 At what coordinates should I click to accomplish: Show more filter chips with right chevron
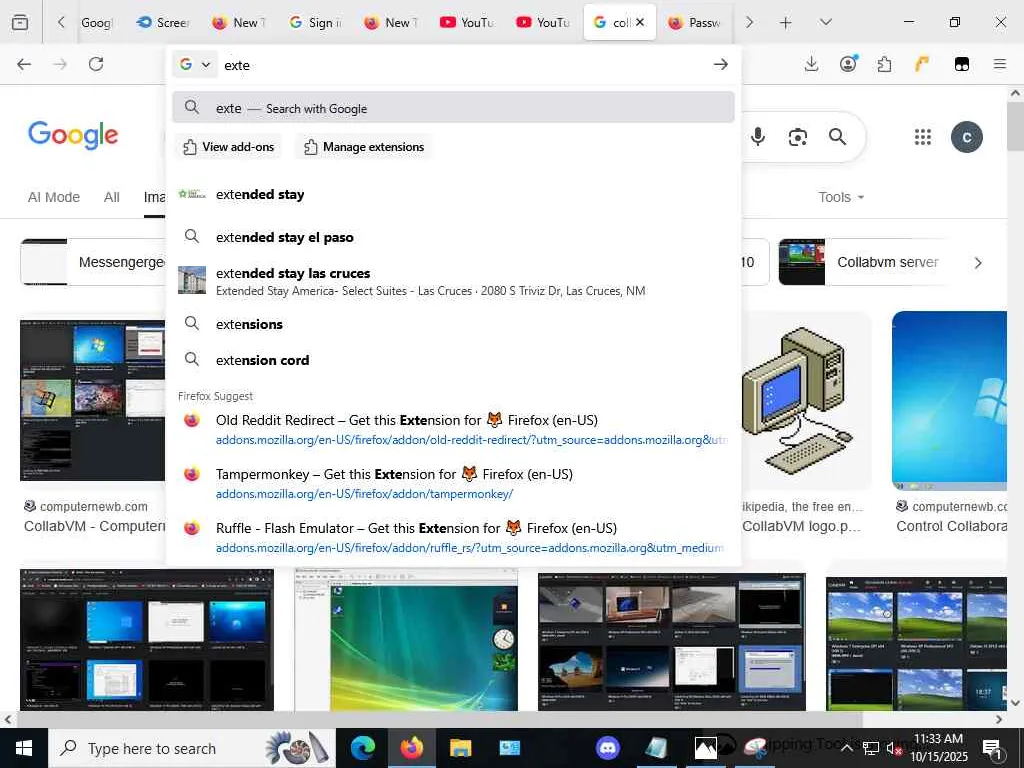coord(978,263)
